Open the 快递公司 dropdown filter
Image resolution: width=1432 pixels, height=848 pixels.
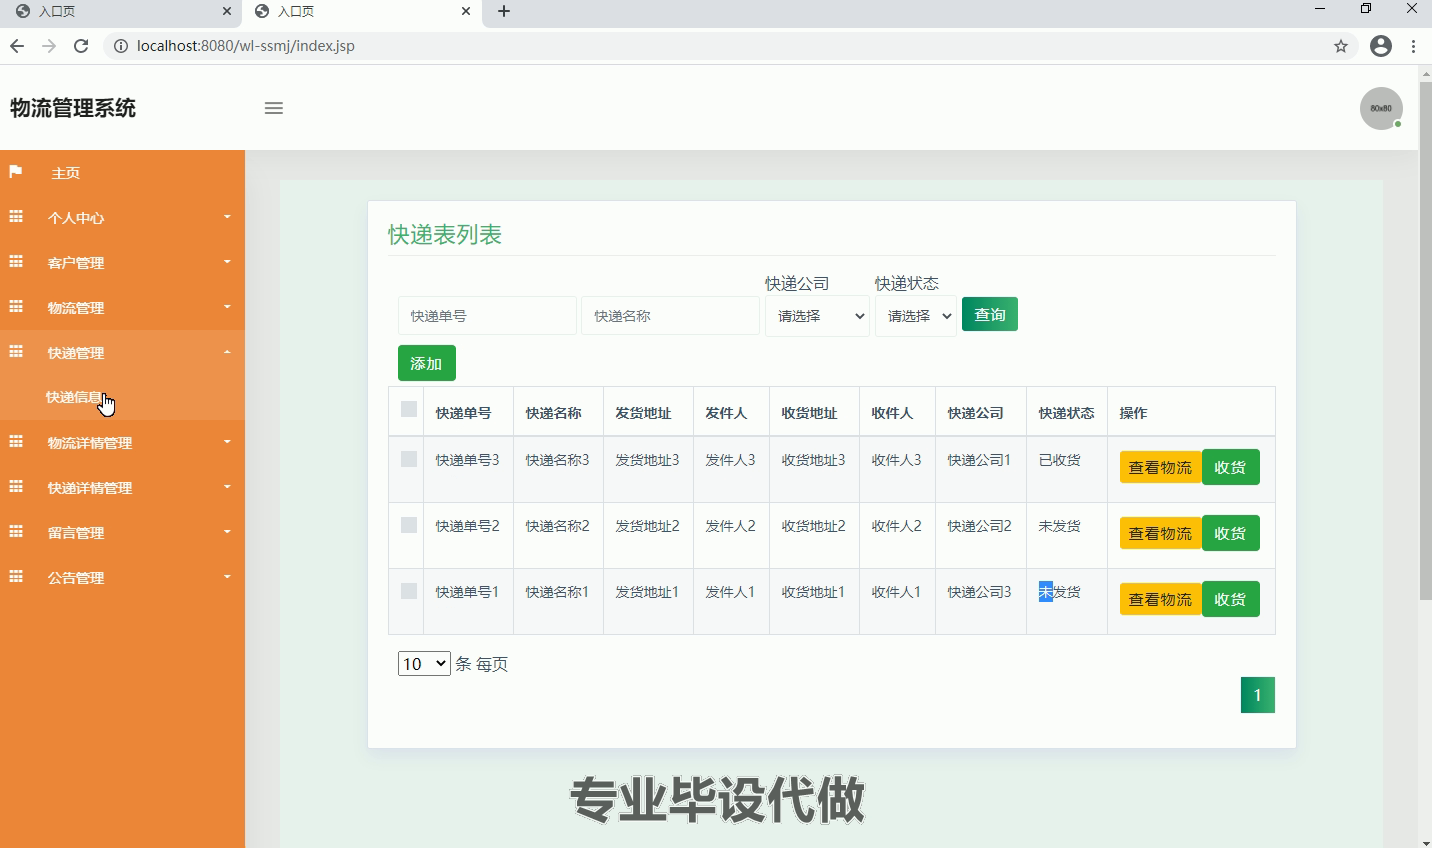pyautogui.click(x=817, y=316)
